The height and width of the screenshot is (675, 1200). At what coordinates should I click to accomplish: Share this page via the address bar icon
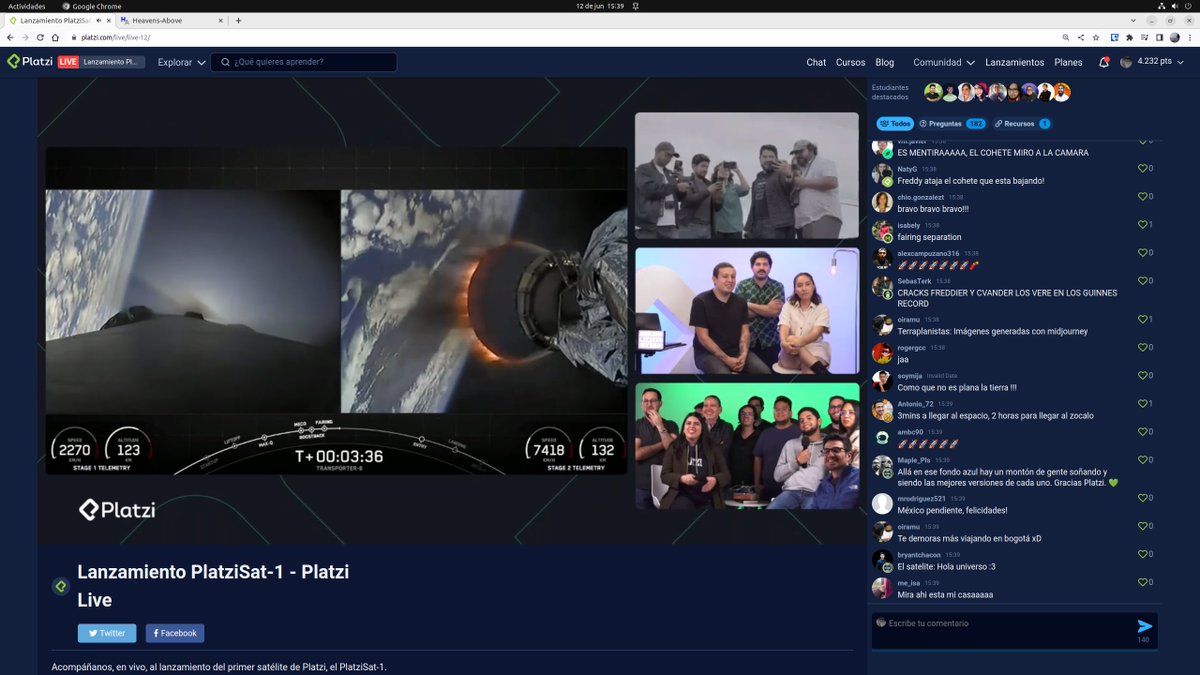pyautogui.click(x=1081, y=37)
